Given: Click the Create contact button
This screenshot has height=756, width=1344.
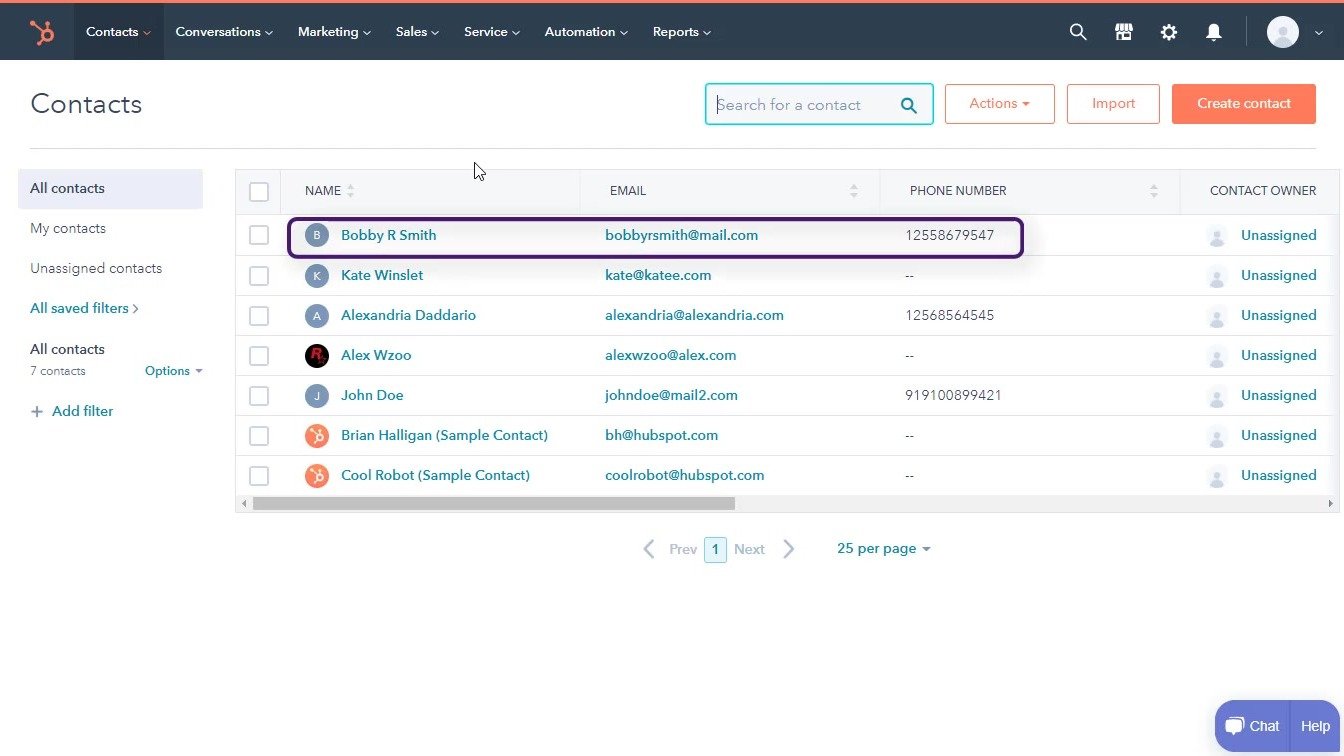Looking at the screenshot, I should tap(1243, 103).
